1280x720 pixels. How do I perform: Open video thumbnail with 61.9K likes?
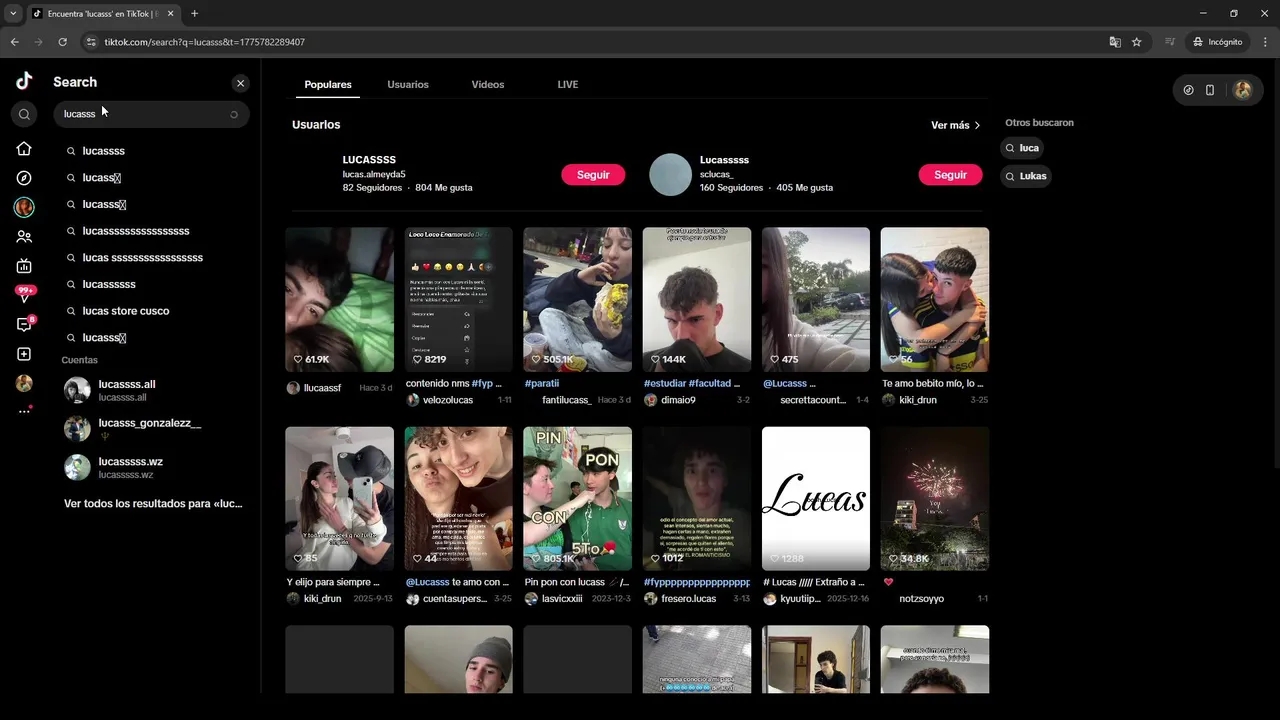[x=339, y=299]
